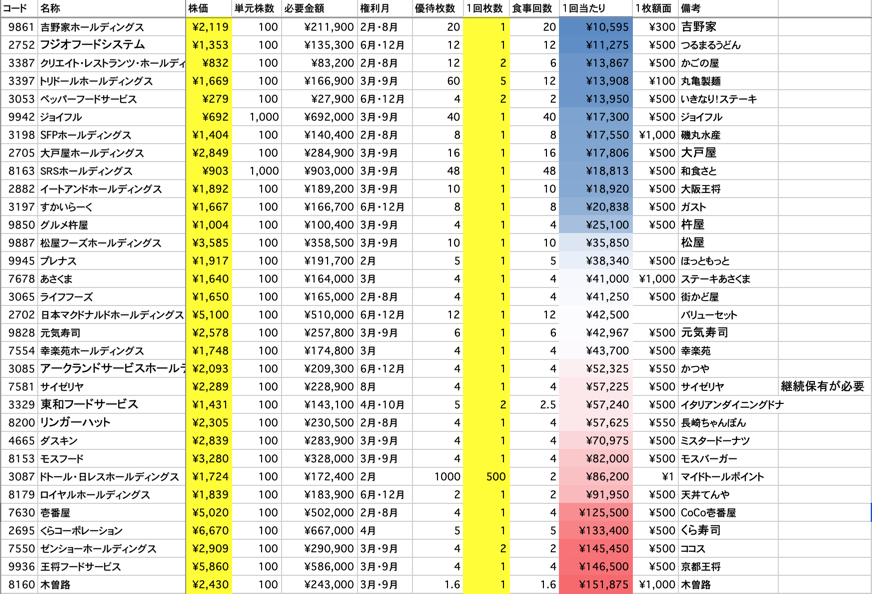Click the すかいらーく name cell
The width and height of the screenshot is (872, 594).
tap(111, 207)
